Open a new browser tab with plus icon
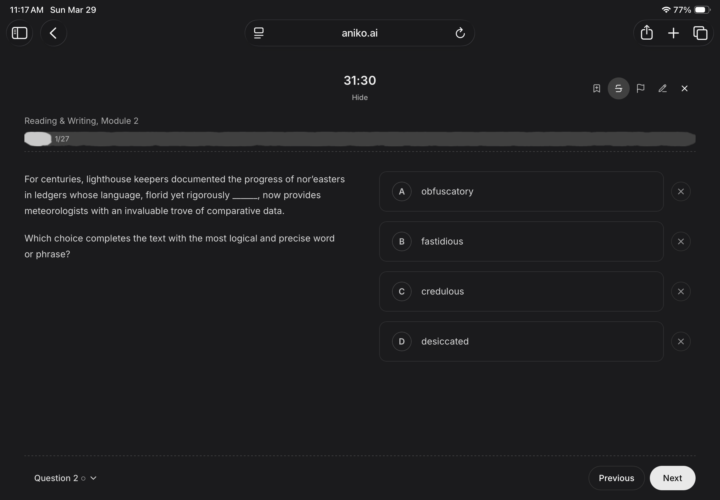The width and height of the screenshot is (720, 500). click(673, 33)
